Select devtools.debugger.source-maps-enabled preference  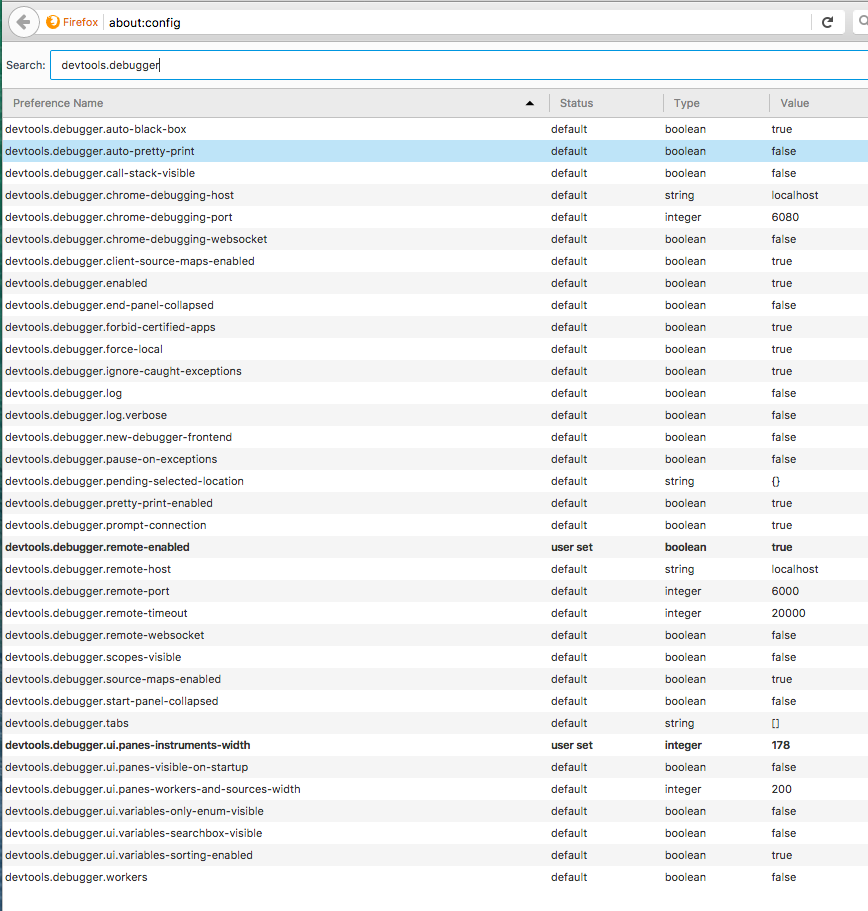point(435,679)
